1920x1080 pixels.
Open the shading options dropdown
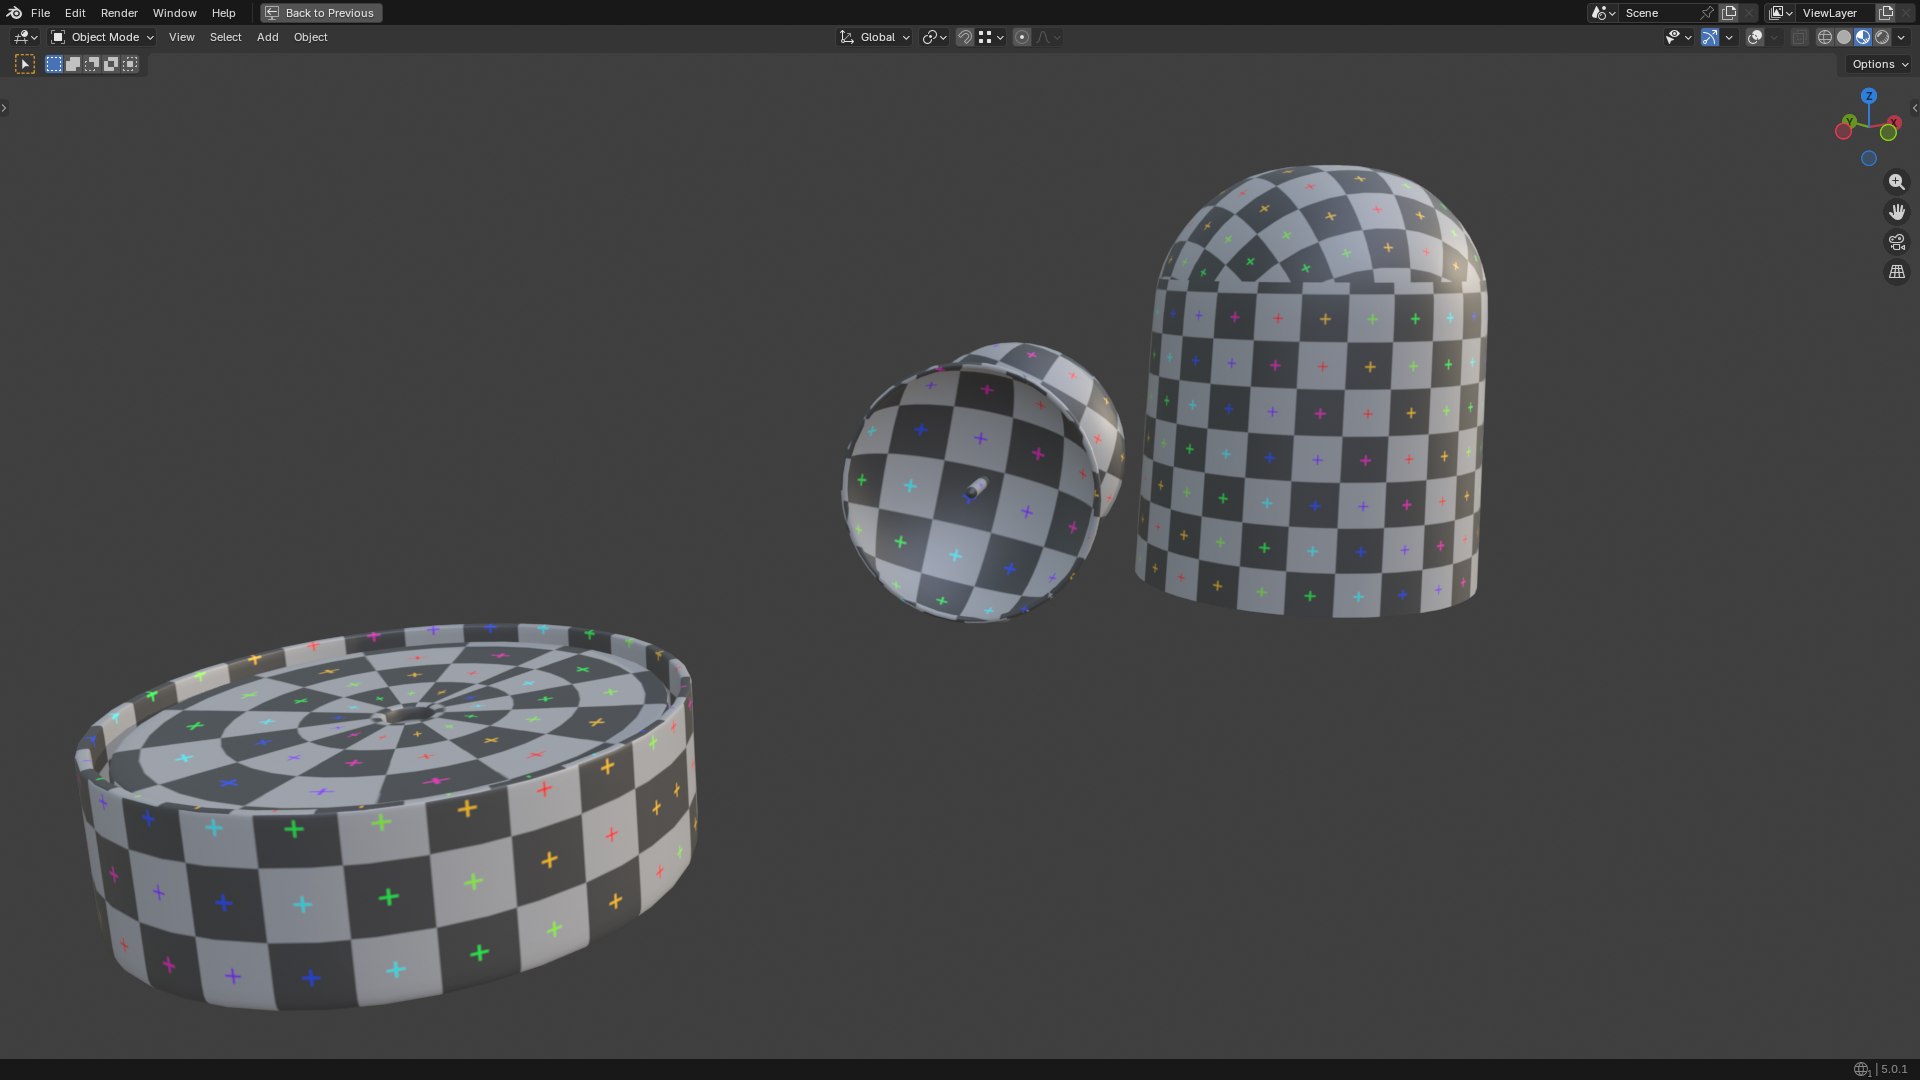coord(1901,37)
